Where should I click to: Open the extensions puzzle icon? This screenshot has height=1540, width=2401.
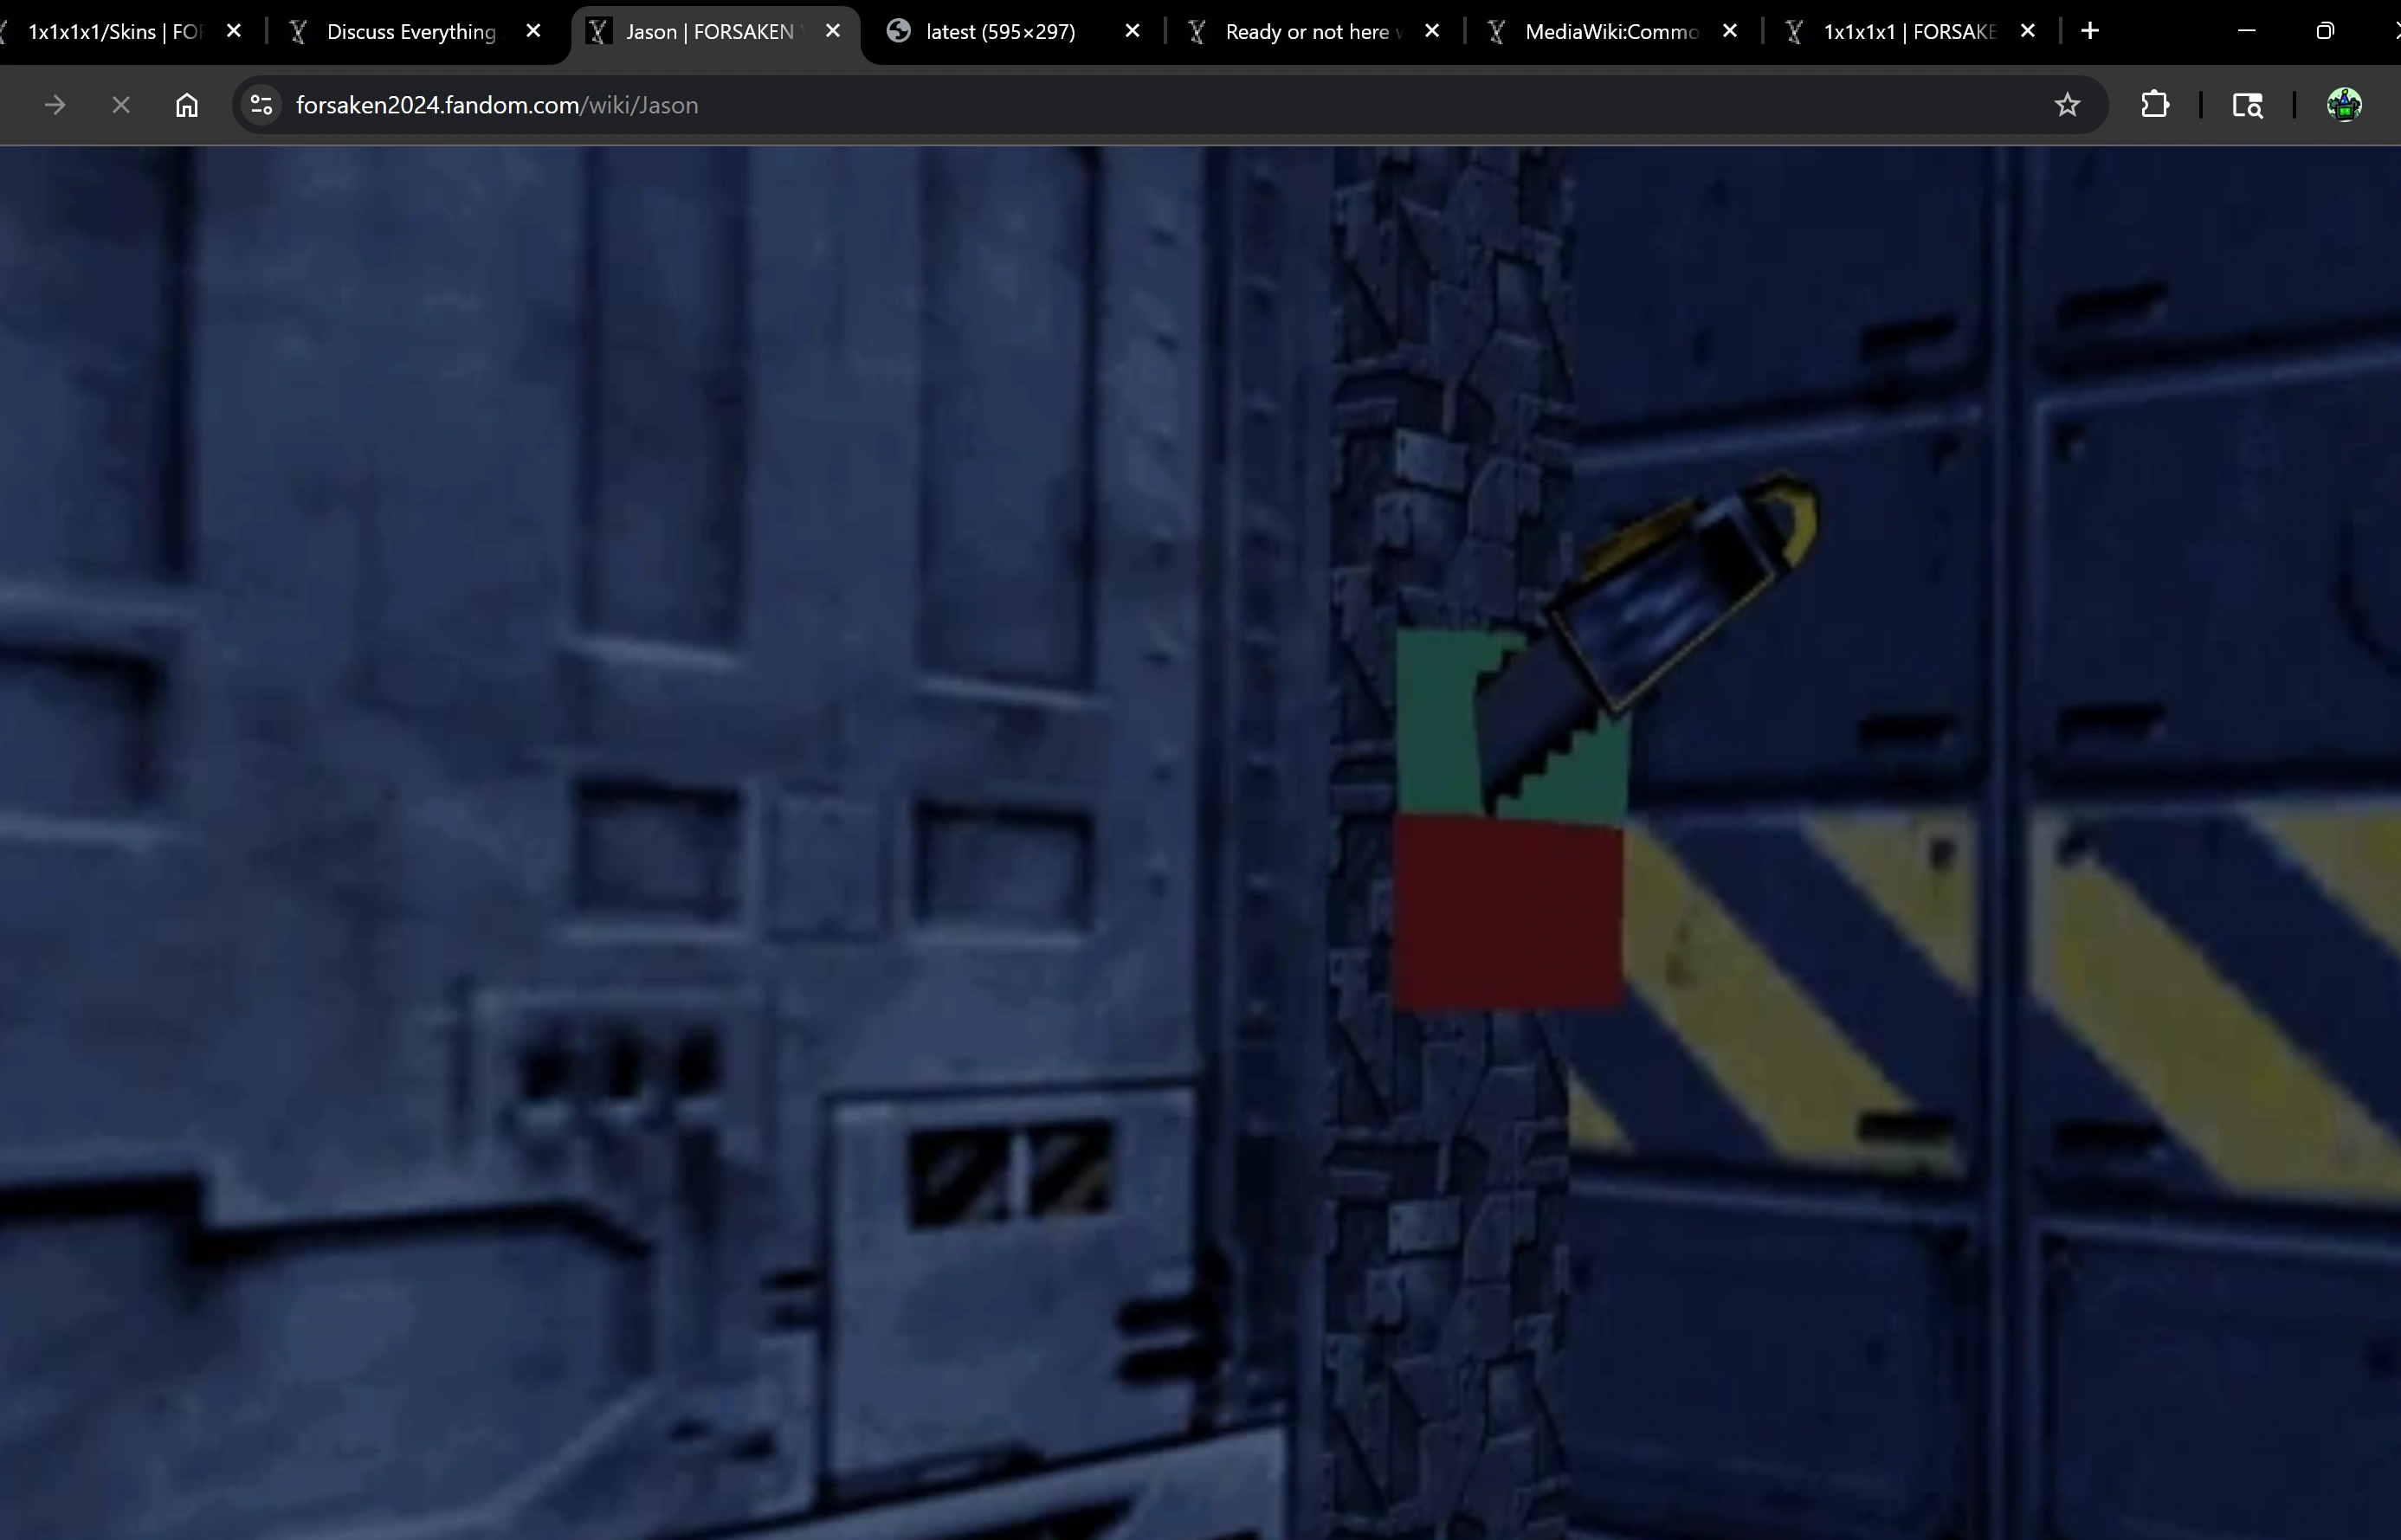(x=2155, y=105)
